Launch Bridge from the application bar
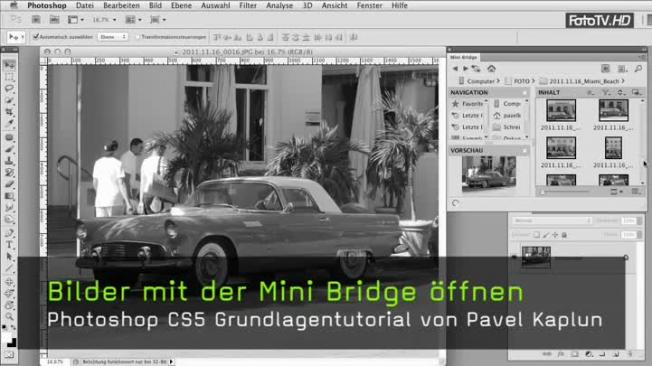The height and width of the screenshot is (366, 652). pyautogui.click(x=36, y=20)
